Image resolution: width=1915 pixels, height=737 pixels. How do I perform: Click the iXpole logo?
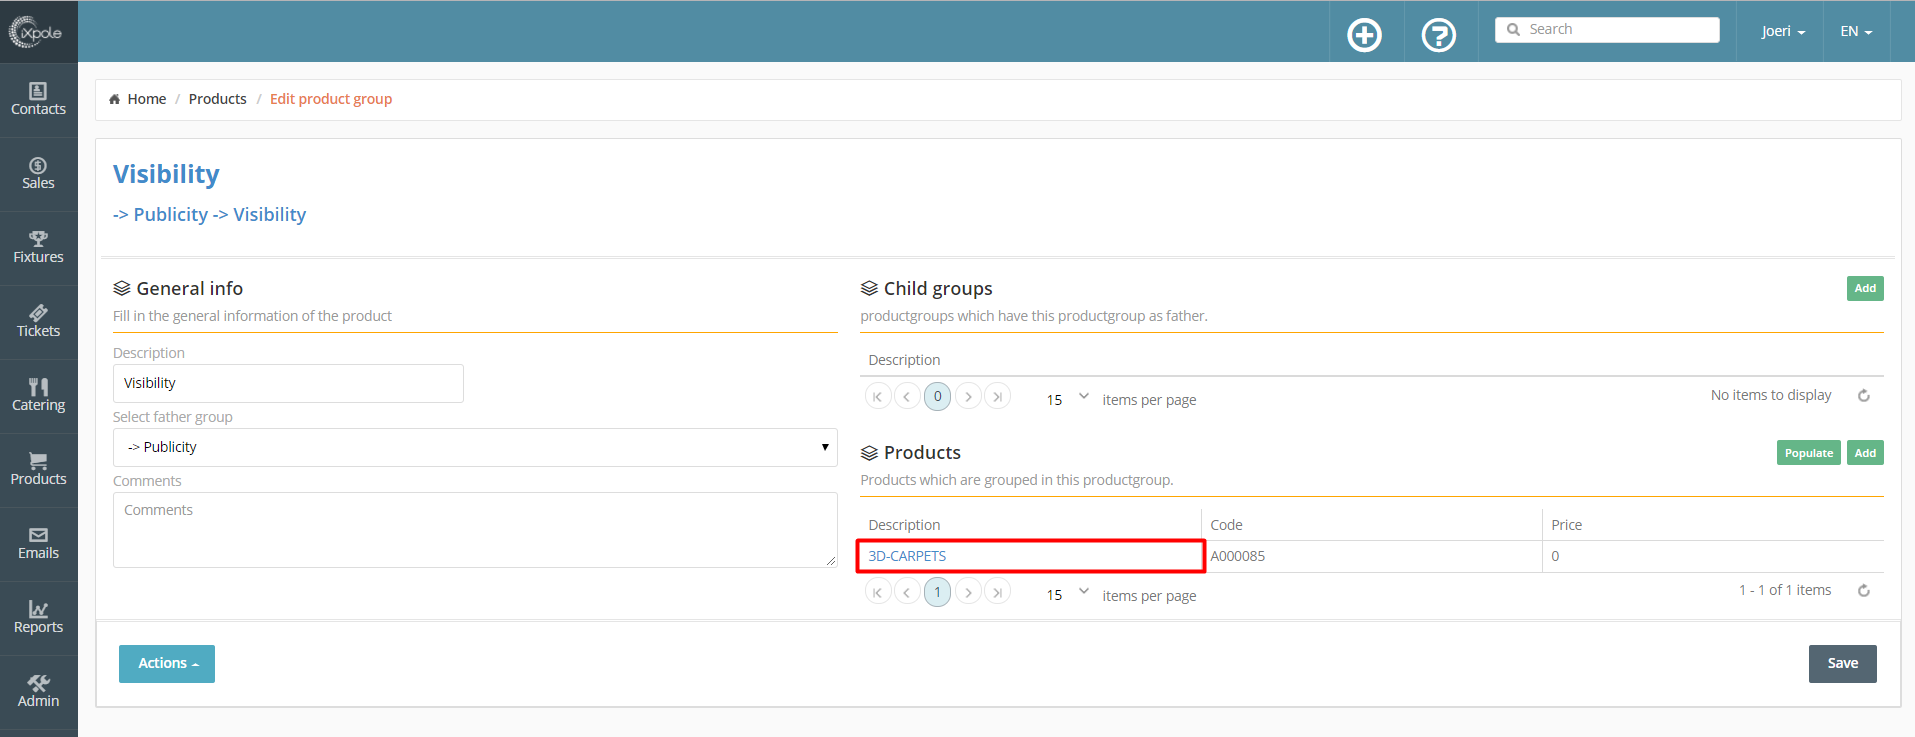click(x=37, y=32)
